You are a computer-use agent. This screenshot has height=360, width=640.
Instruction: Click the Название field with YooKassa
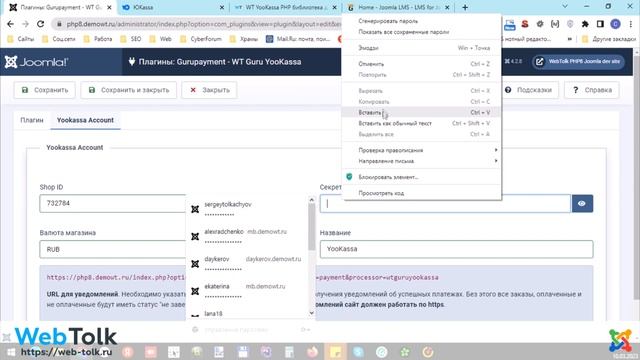click(456, 249)
